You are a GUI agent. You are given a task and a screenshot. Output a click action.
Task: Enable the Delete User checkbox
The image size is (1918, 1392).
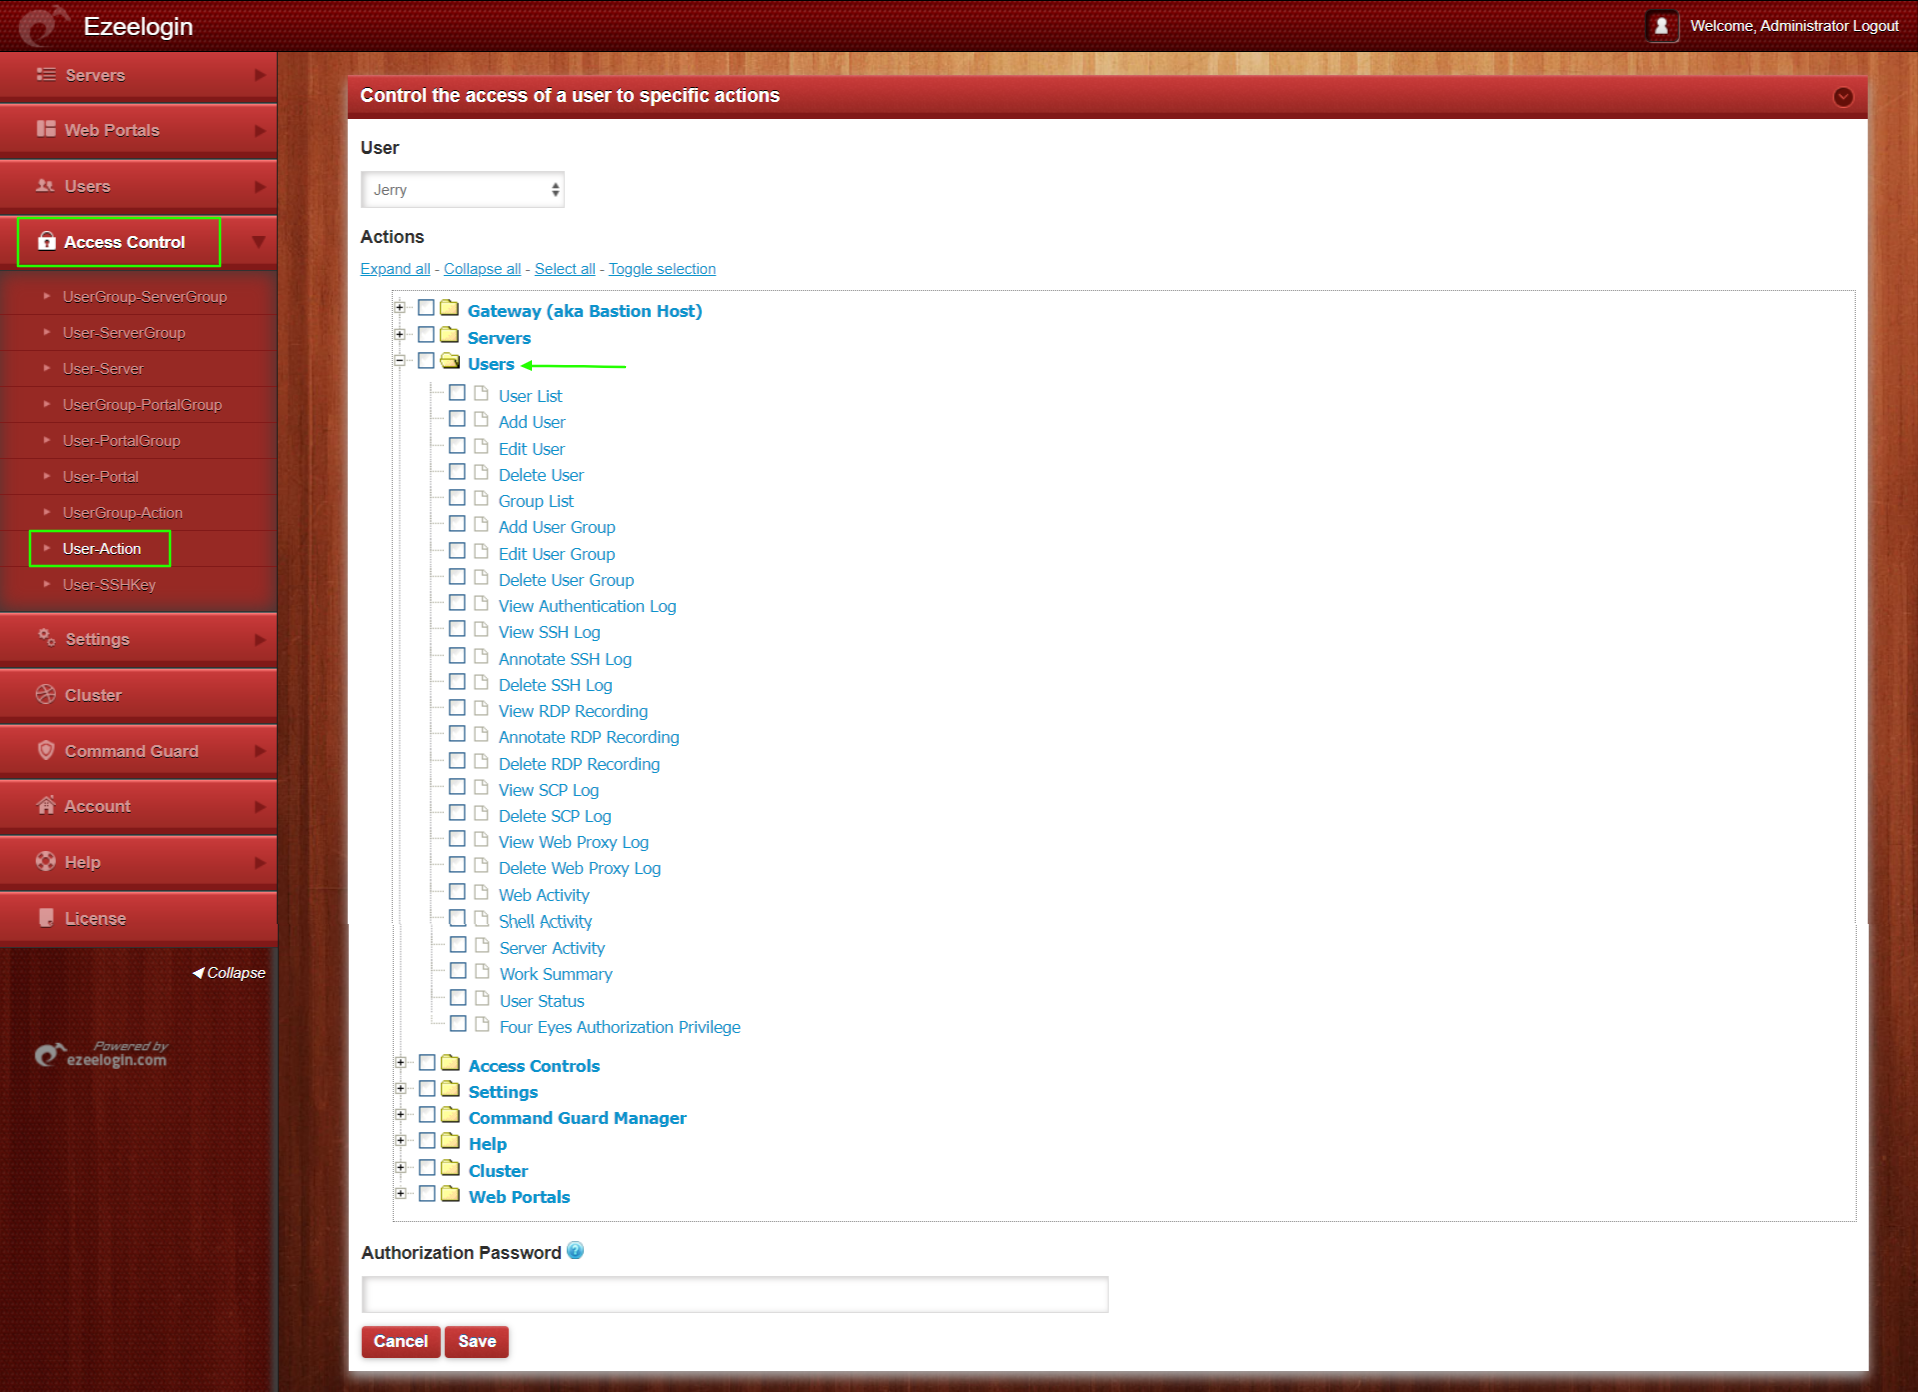(457, 472)
